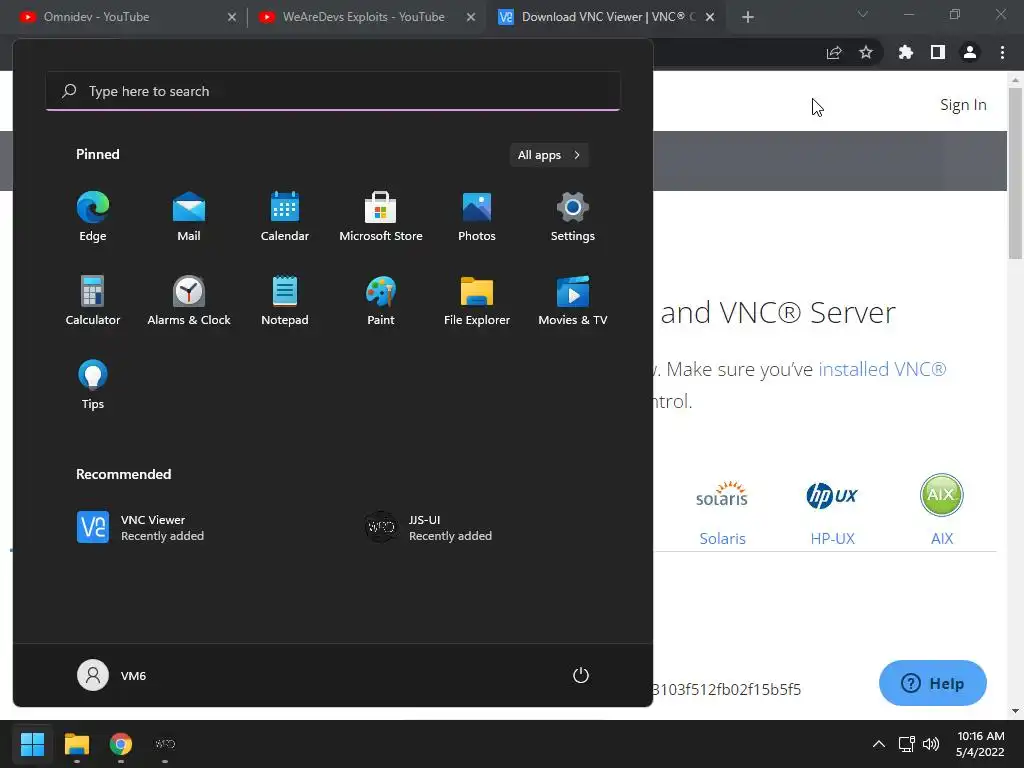Open Chrome extensions puzzle icon
Image resolution: width=1024 pixels, height=768 pixels.
click(x=905, y=52)
